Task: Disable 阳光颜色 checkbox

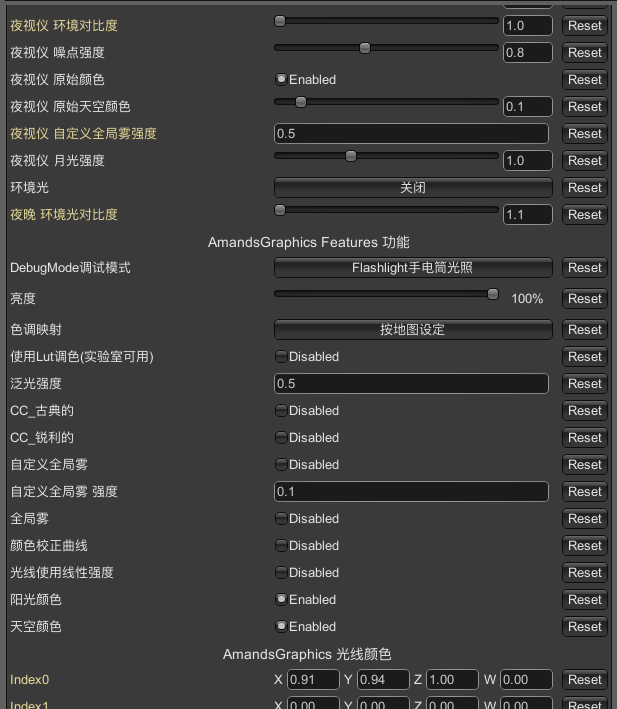Action: (x=281, y=600)
